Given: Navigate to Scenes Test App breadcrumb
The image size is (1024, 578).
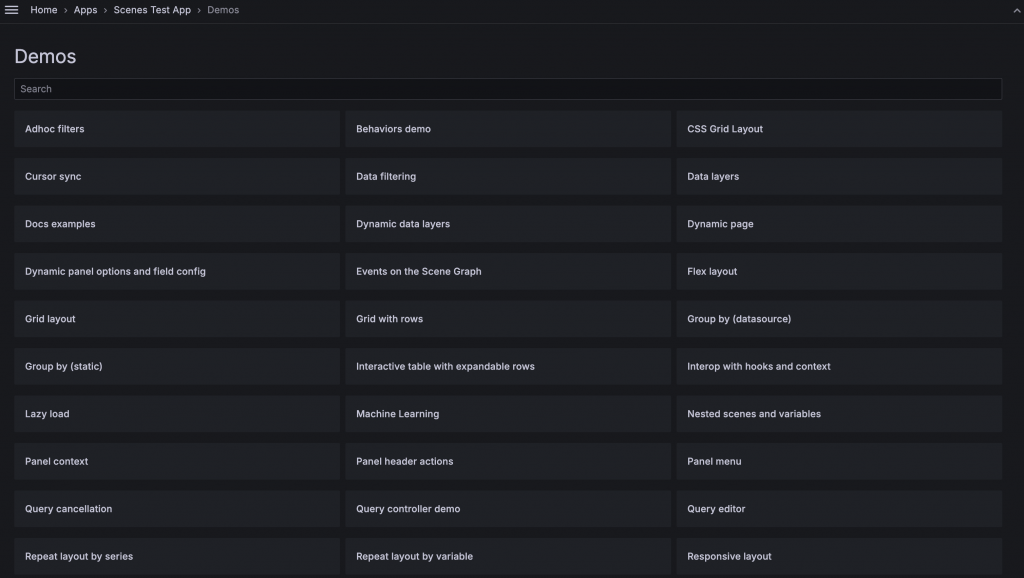Looking at the screenshot, I should coord(152,10).
